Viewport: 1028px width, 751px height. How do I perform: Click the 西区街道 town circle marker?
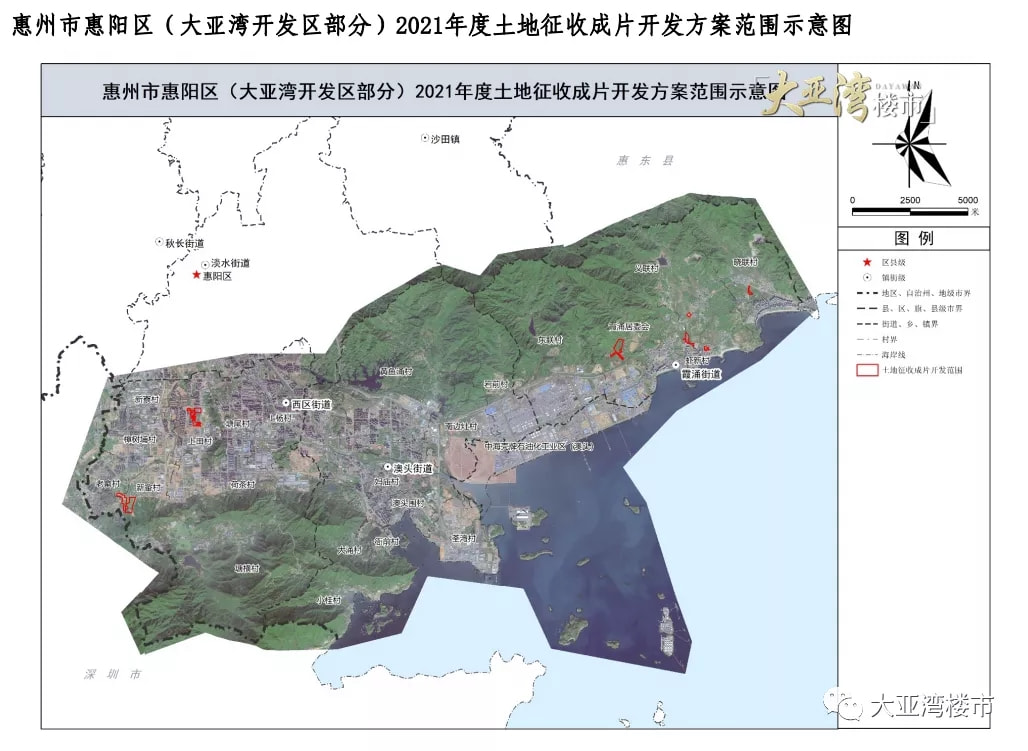coord(286,403)
